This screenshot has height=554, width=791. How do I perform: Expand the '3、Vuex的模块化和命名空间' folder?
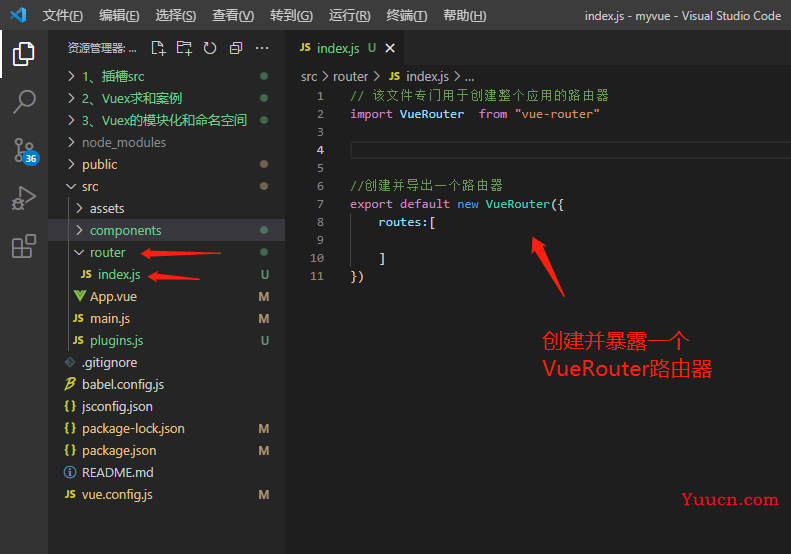[x=71, y=120]
